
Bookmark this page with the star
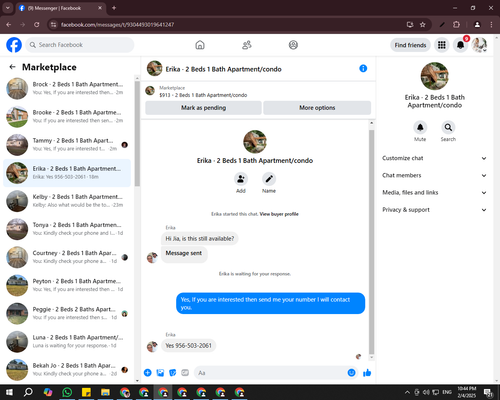click(x=423, y=25)
